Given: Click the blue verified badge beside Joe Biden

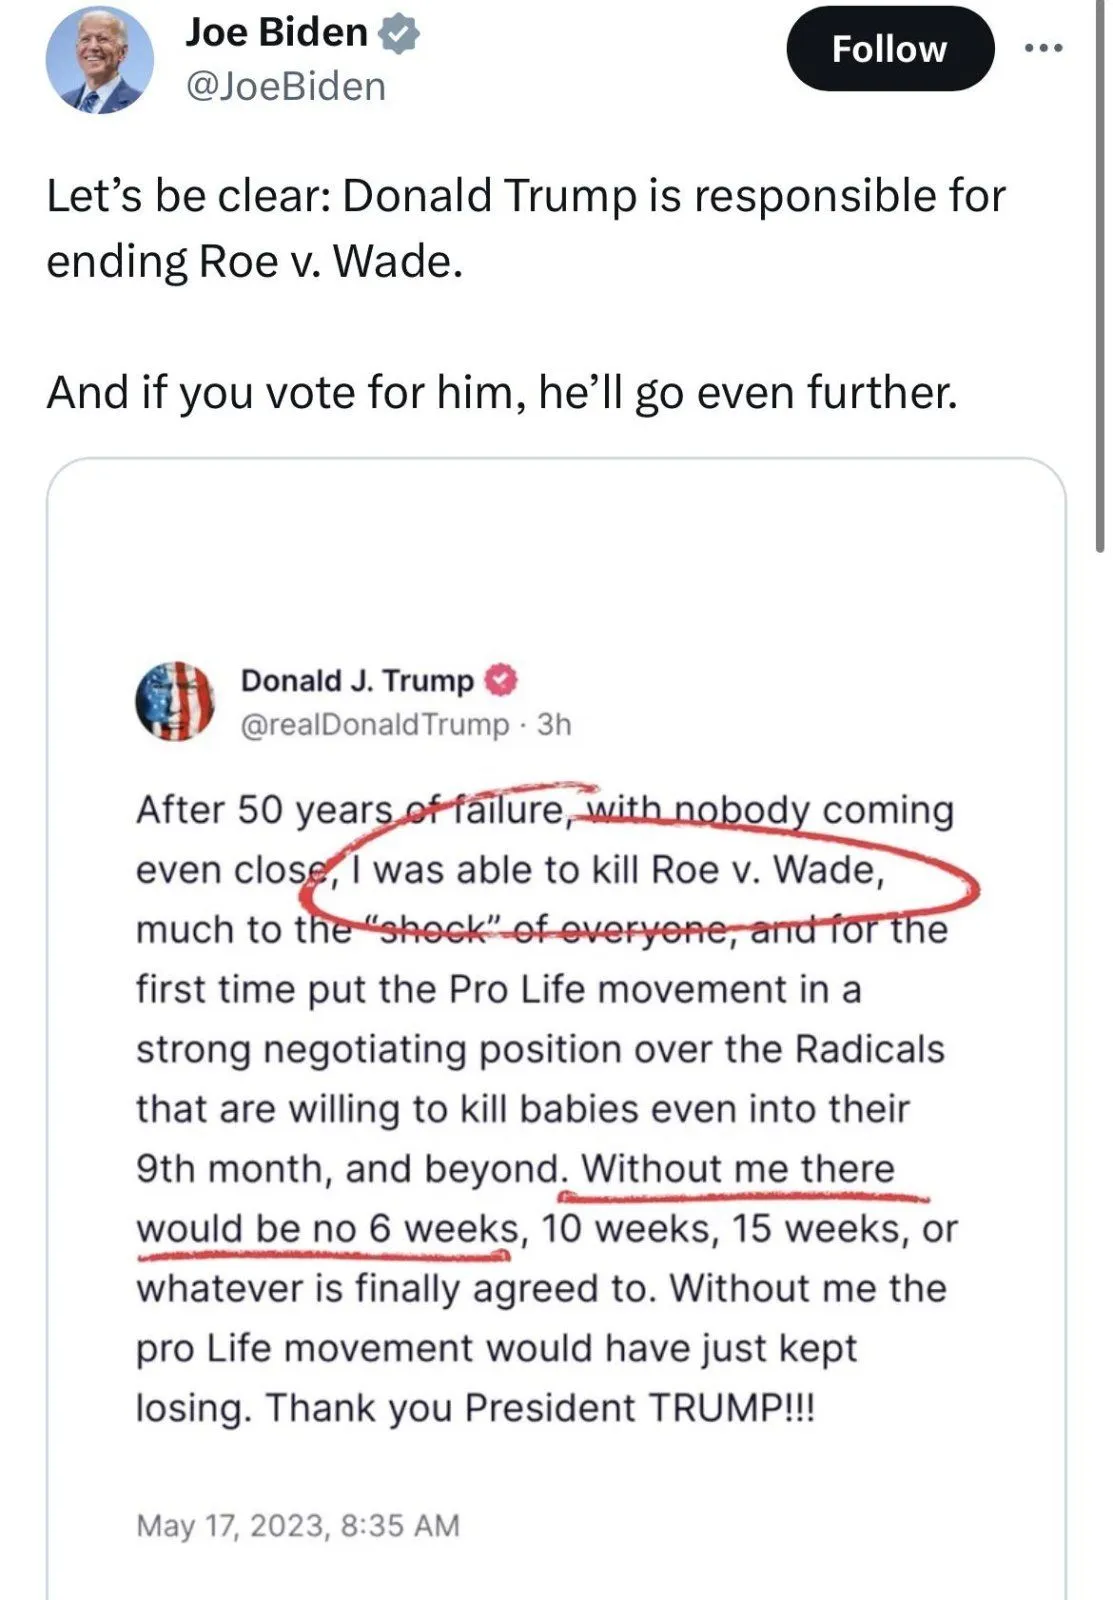Looking at the screenshot, I should (400, 34).
